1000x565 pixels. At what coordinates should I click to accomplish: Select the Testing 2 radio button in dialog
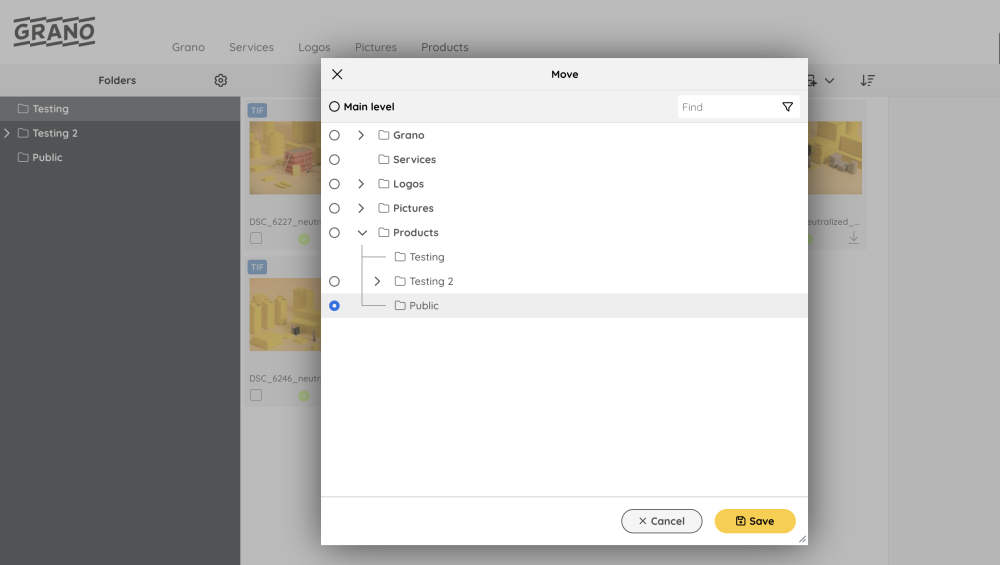[x=334, y=281]
